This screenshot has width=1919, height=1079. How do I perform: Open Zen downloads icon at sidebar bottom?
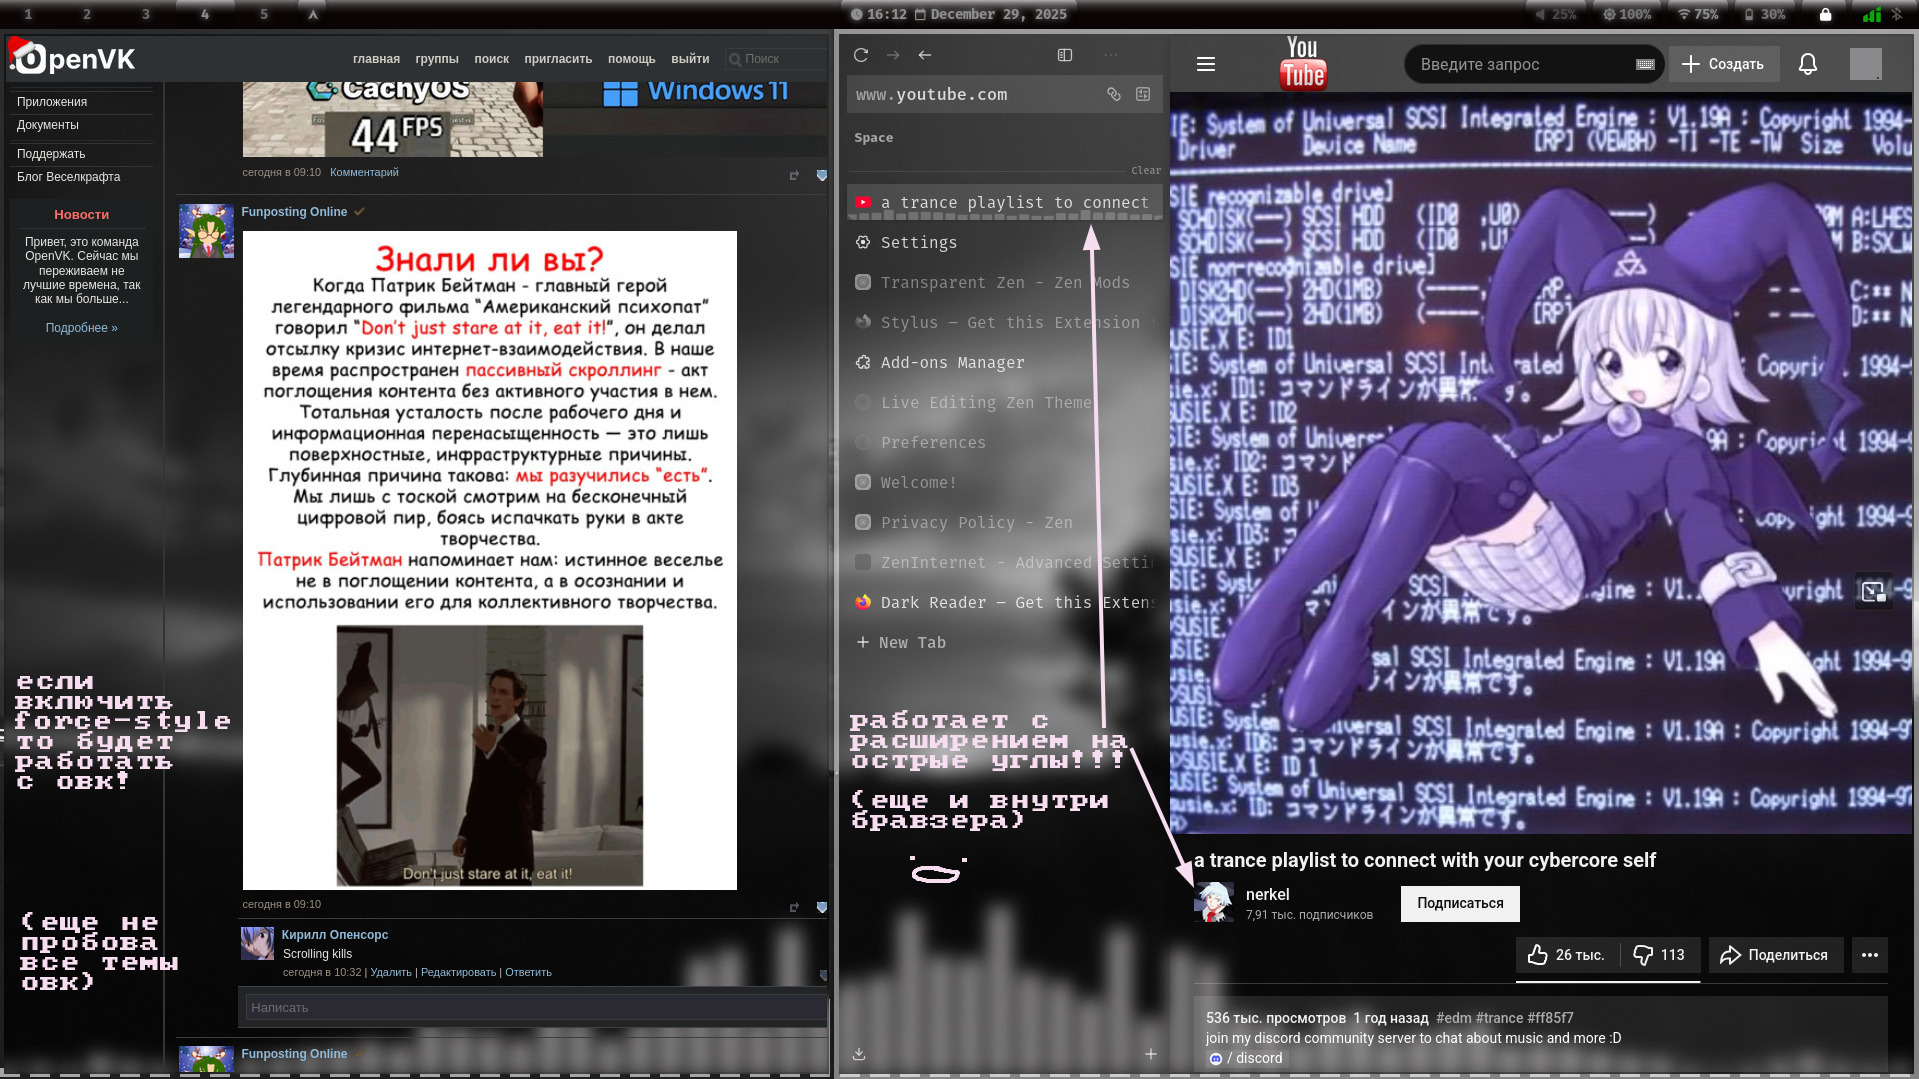859,1054
